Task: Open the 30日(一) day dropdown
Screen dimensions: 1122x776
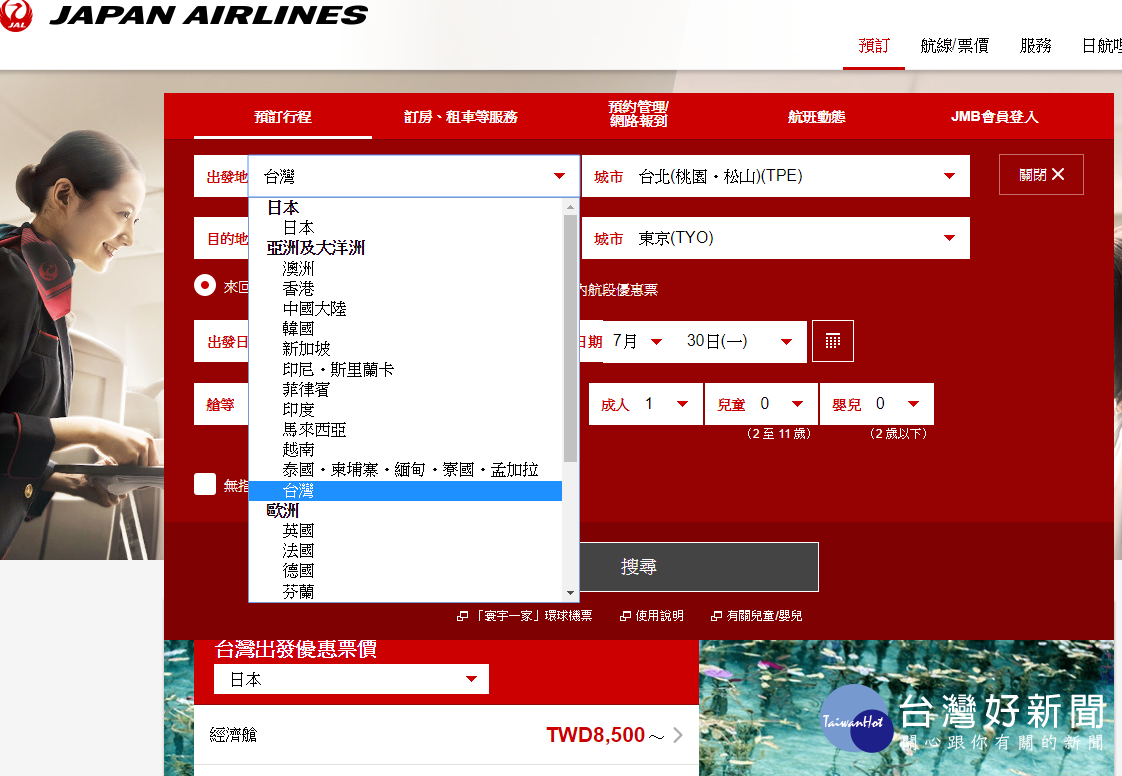Action: pos(740,341)
